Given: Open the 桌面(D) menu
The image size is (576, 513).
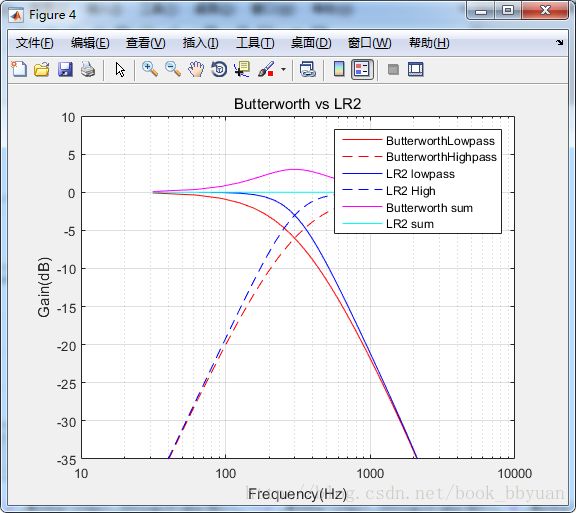Looking at the screenshot, I should pos(311,43).
